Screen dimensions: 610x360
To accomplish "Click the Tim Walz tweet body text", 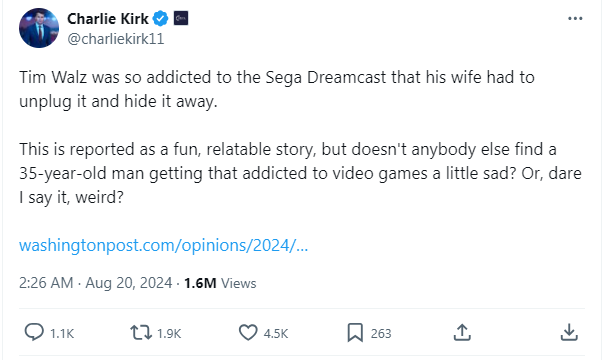I will 300,137.
